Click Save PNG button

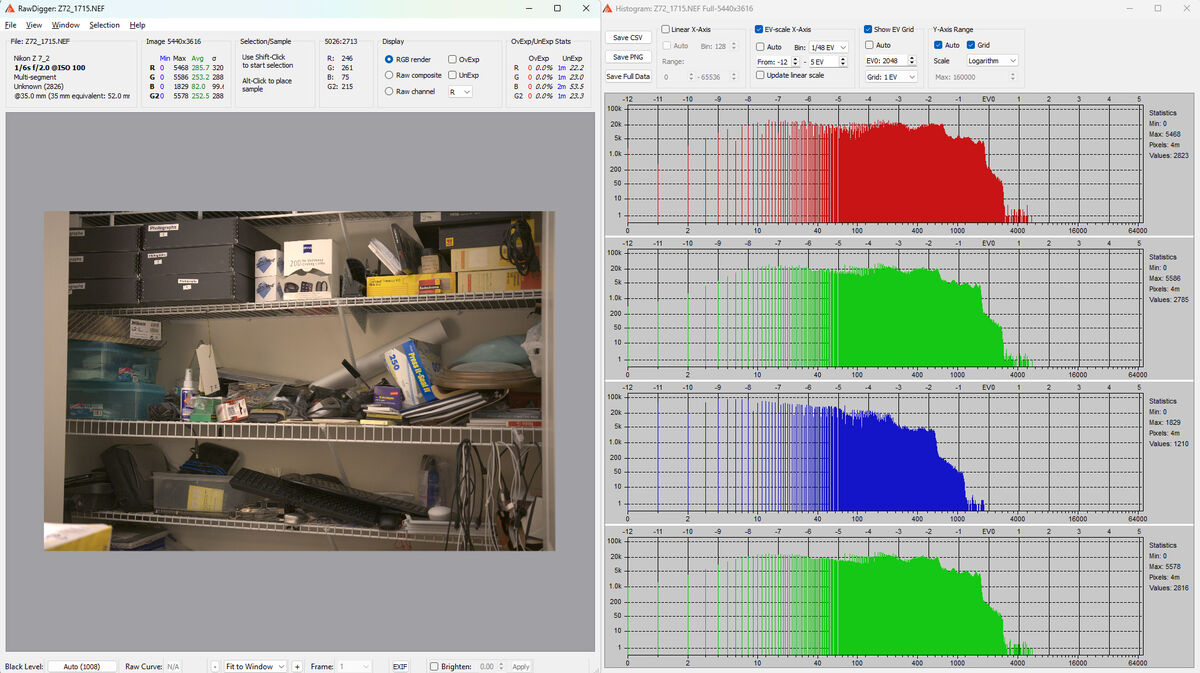[x=628, y=57]
